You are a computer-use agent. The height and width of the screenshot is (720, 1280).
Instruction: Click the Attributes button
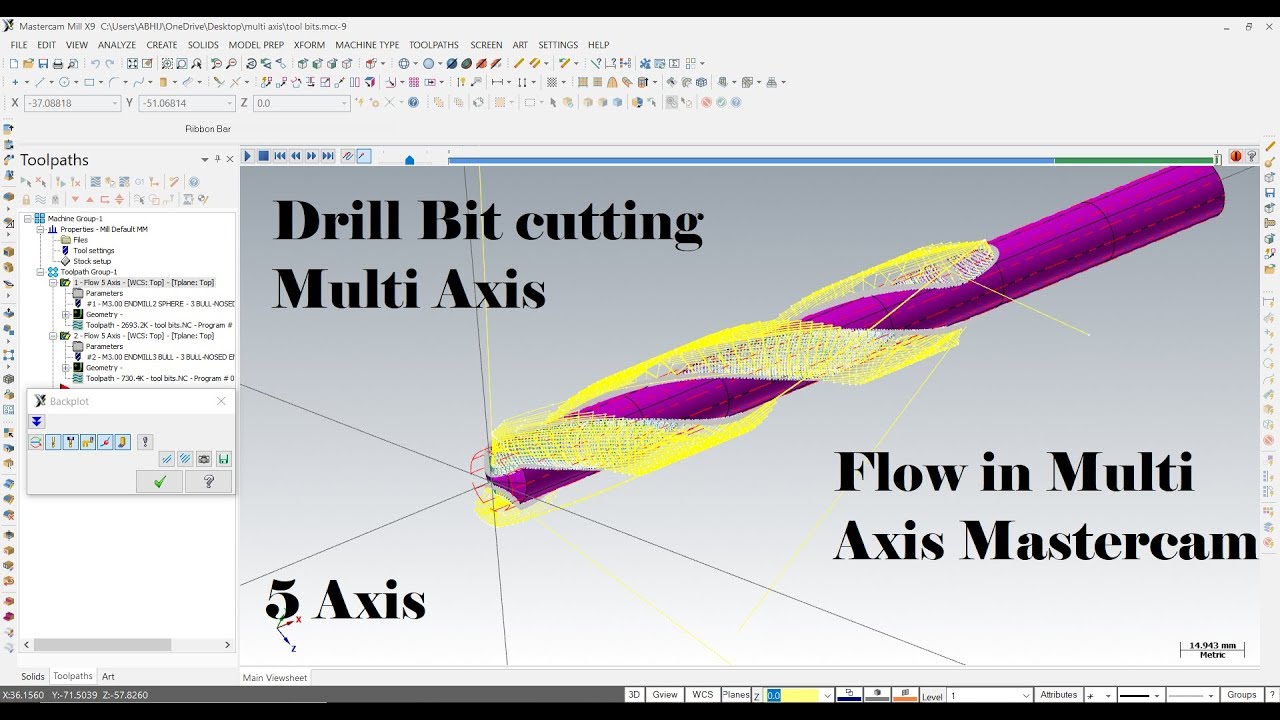click(1059, 695)
